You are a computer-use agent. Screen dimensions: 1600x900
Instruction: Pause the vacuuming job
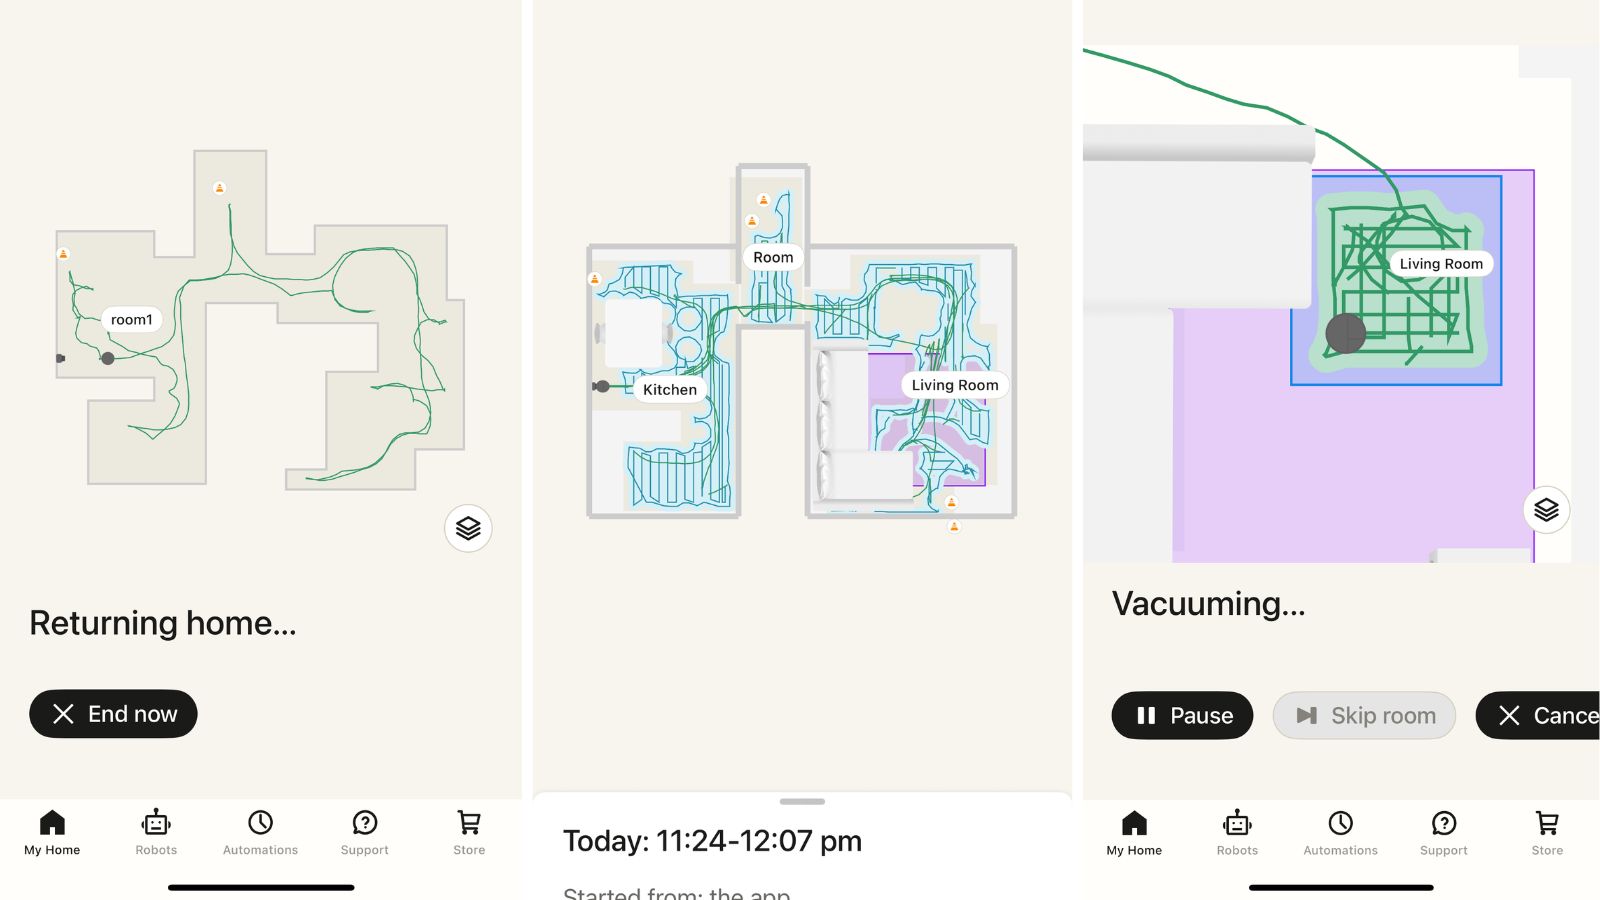tap(1182, 715)
